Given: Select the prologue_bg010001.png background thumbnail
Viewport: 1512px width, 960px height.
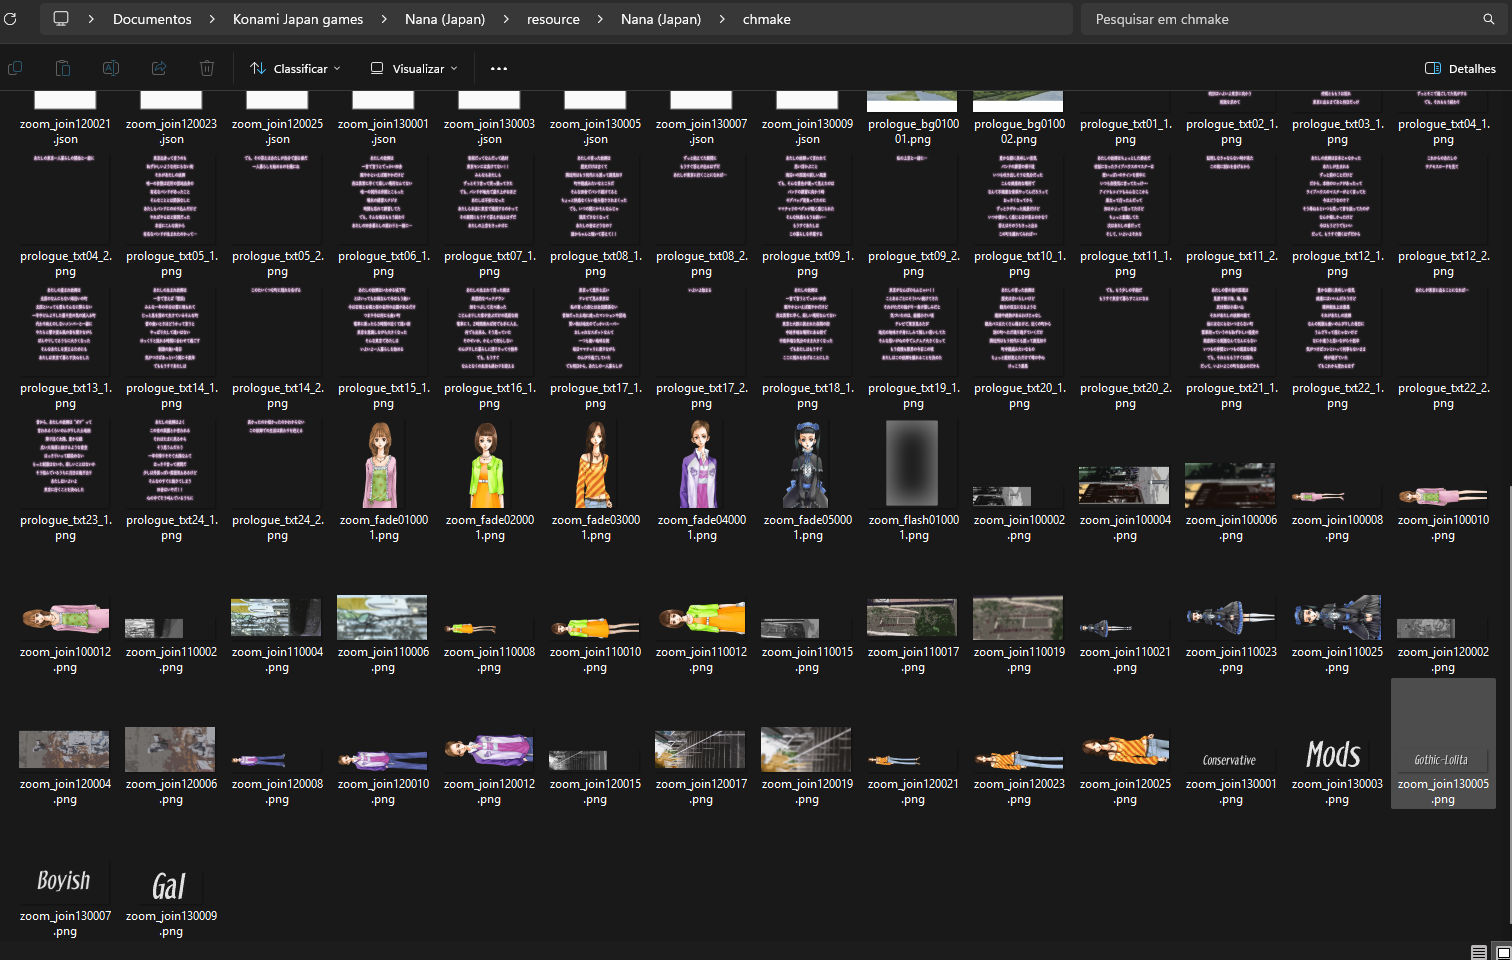Looking at the screenshot, I should [912, 101].
